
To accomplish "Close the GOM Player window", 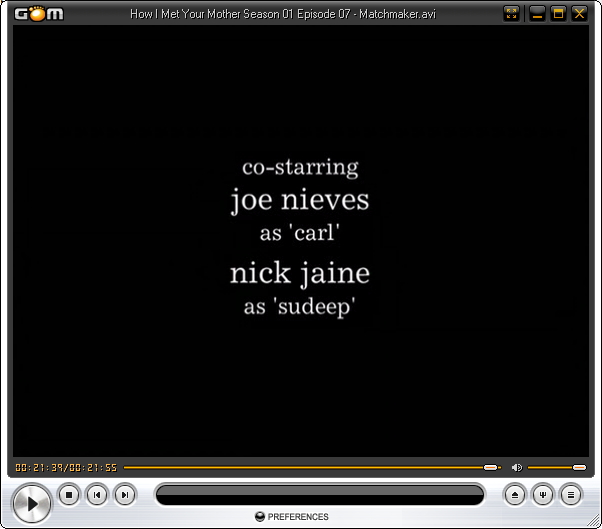I will 579,14.
